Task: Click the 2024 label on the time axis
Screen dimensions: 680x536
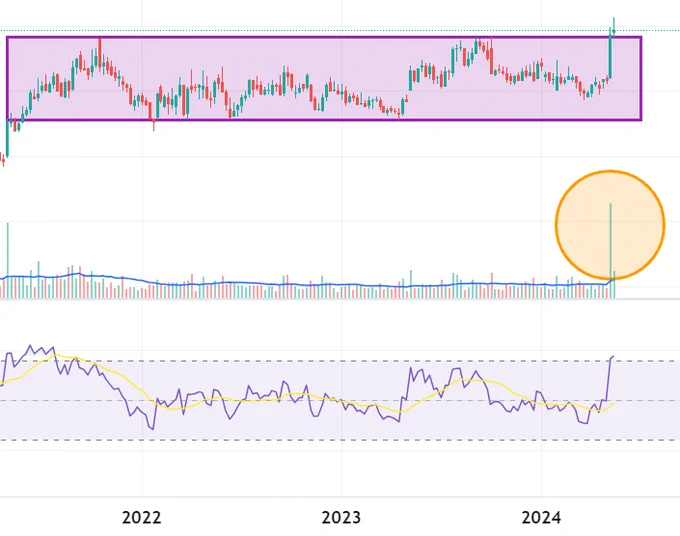Action: (x=541, y=517)
